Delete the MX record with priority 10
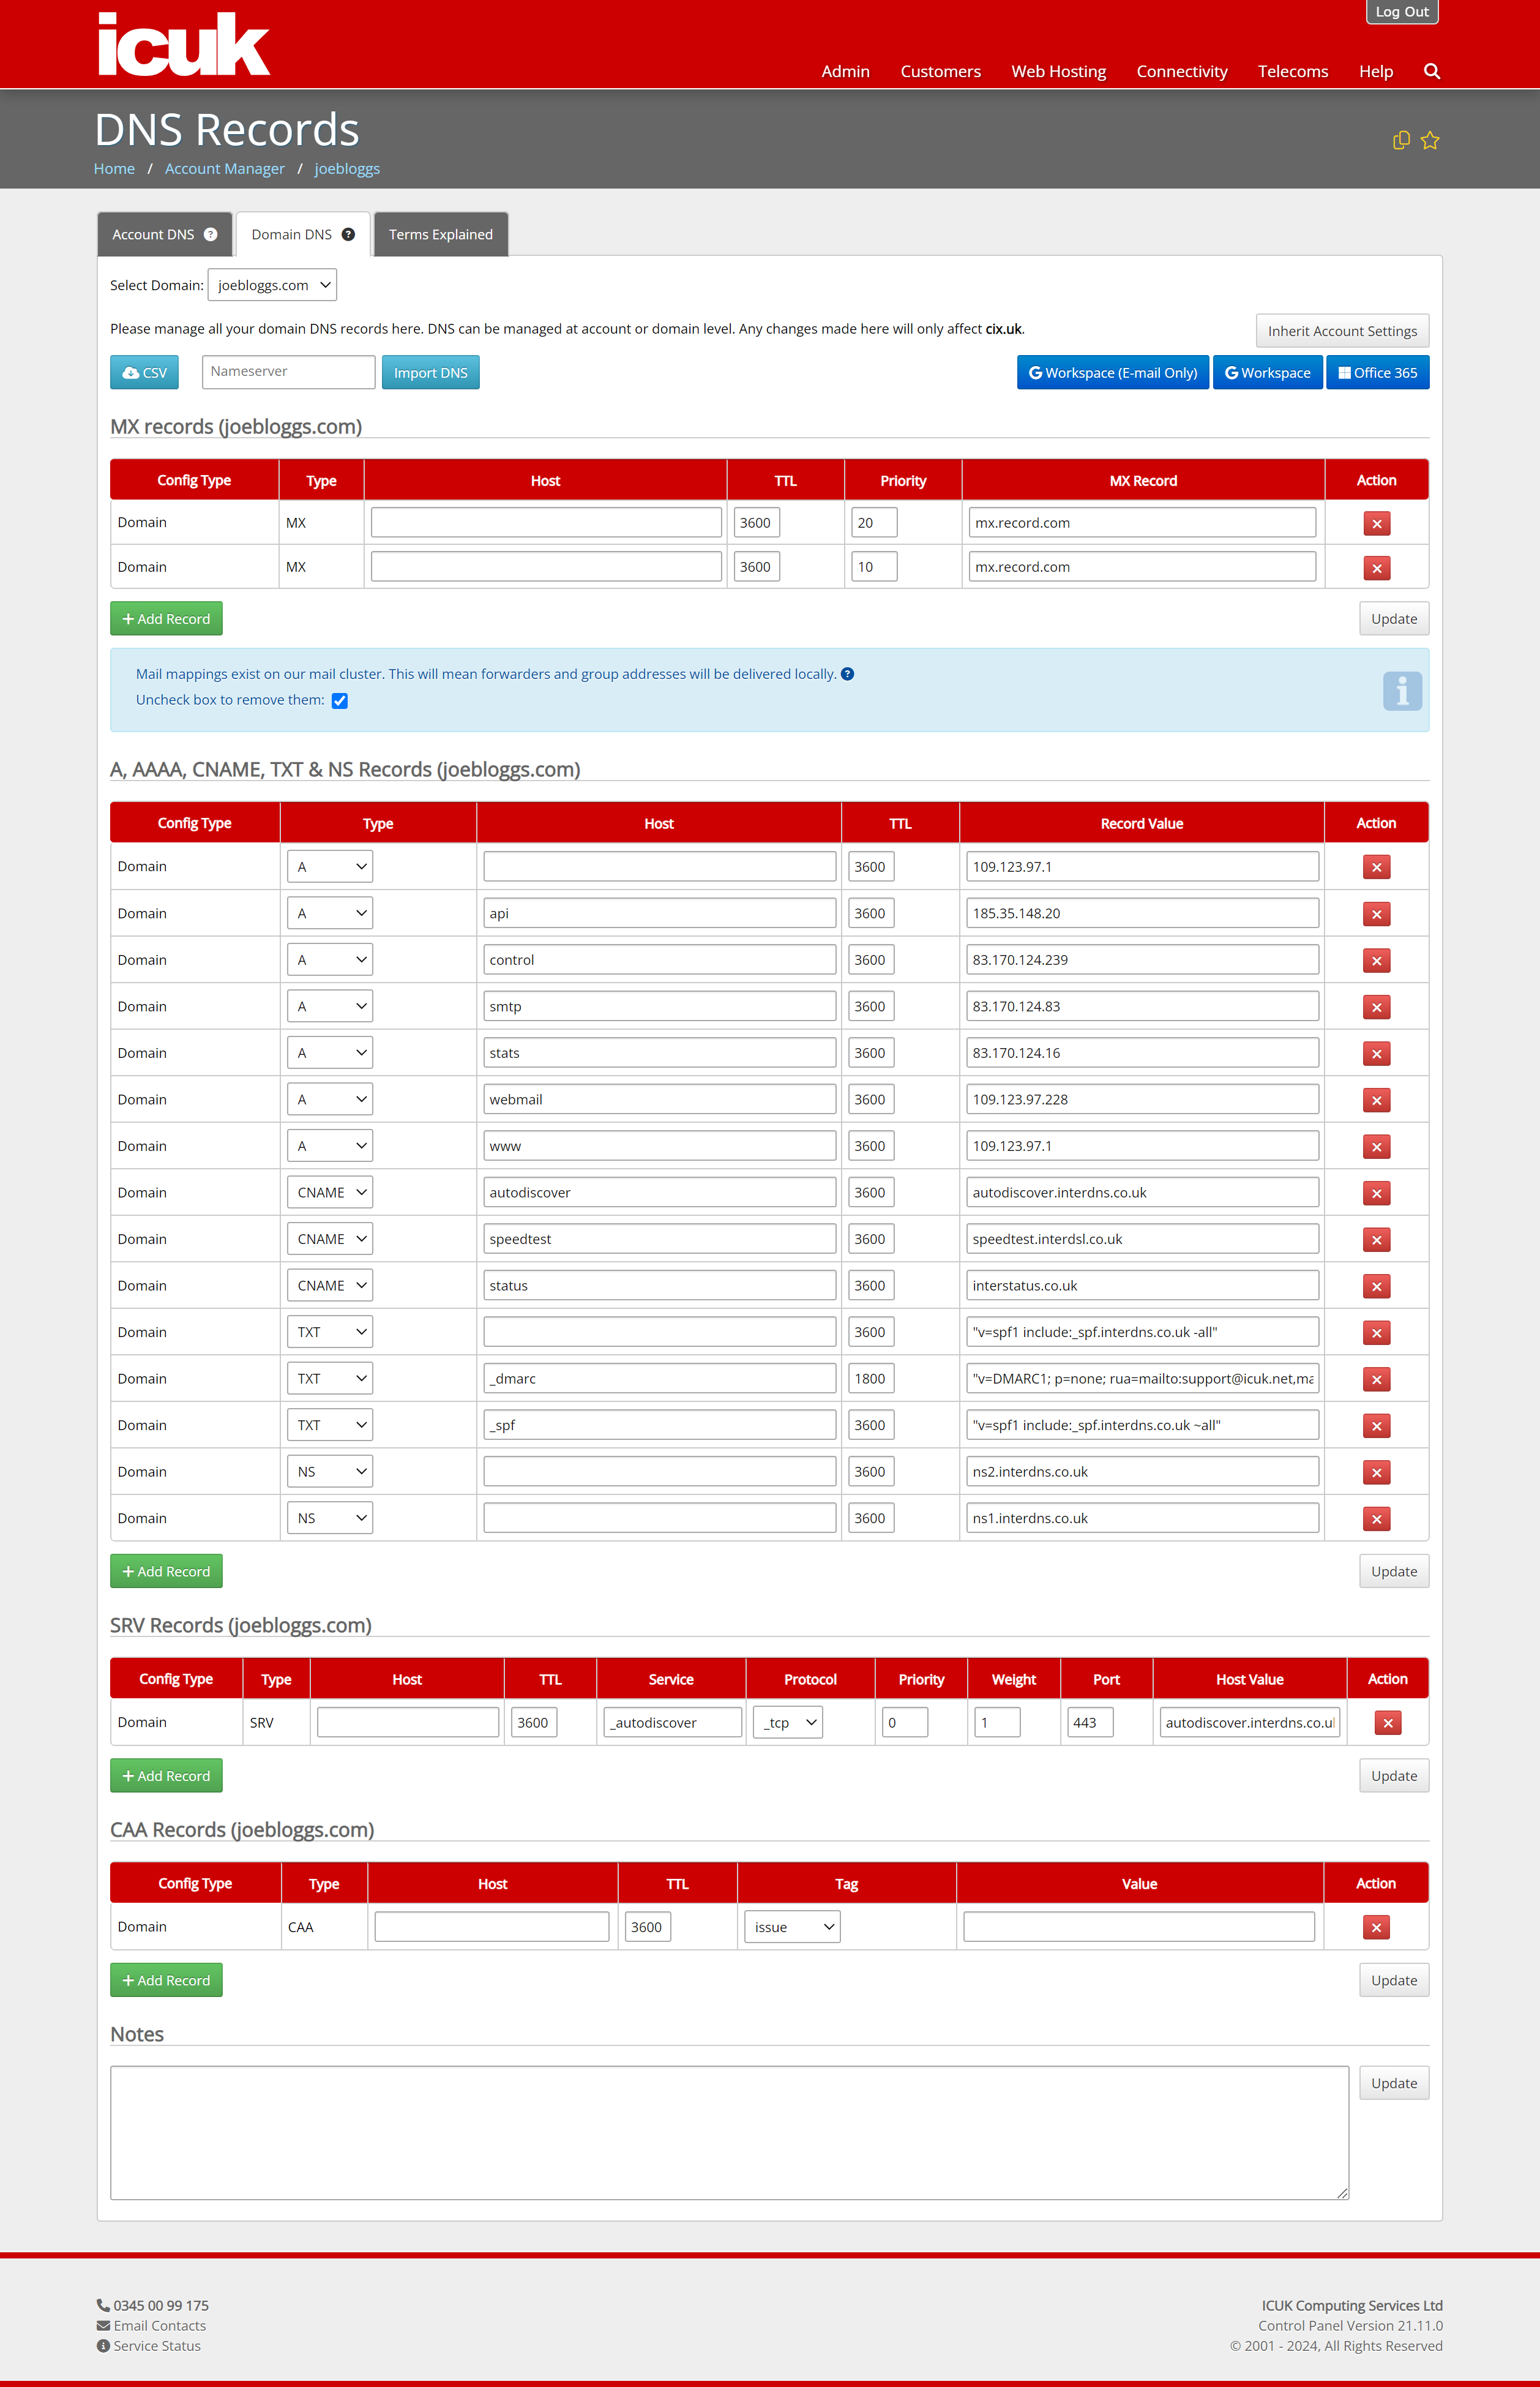 coord(1376,568)
